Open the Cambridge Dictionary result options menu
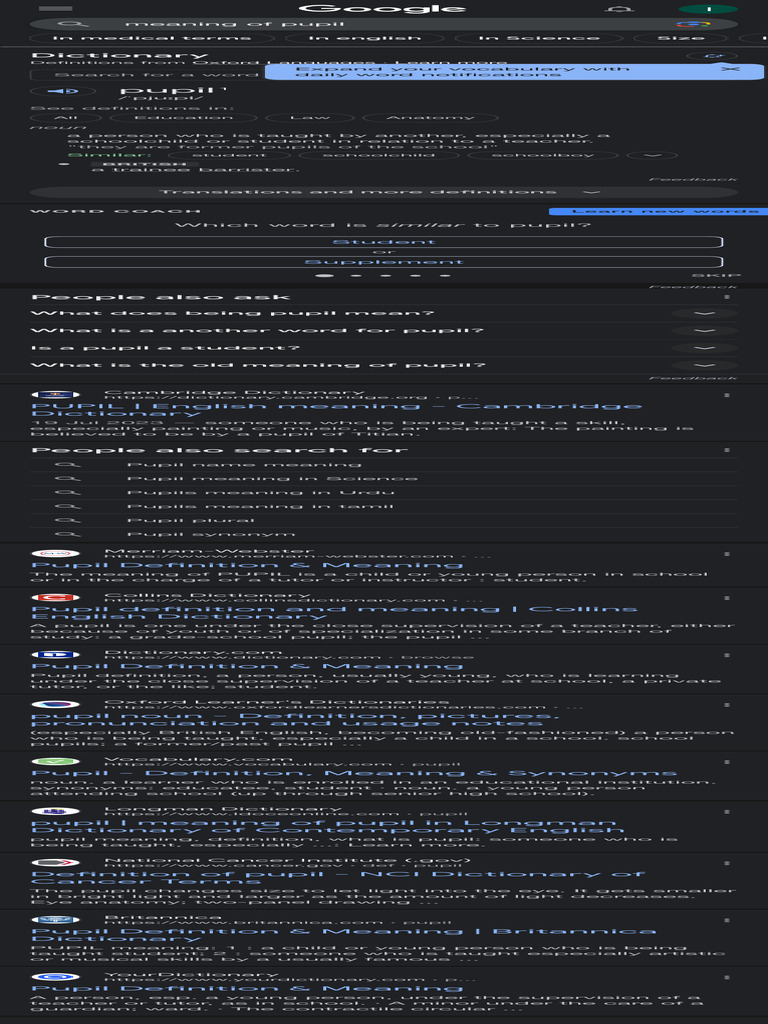768x1024 pixels. point(727,395)
